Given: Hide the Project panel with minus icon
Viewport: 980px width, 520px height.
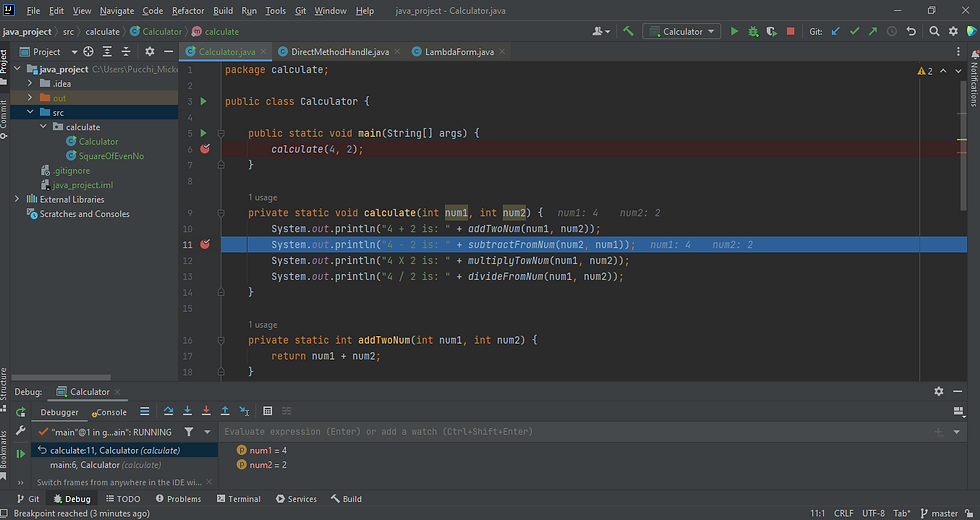Looking at the screenshot, I should click(168, 51).
